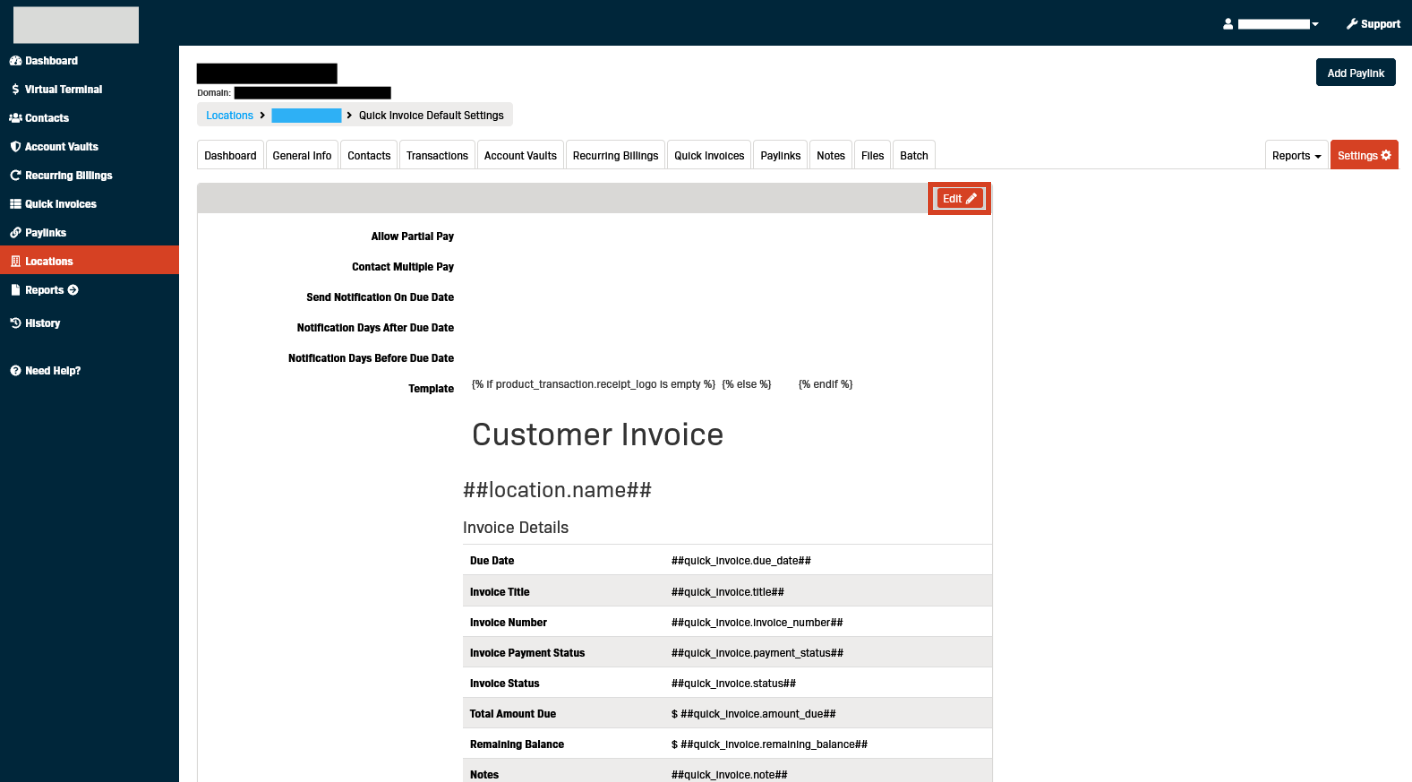
Task: Click the Quick Invoices list icon
Action: click(15, 204)
